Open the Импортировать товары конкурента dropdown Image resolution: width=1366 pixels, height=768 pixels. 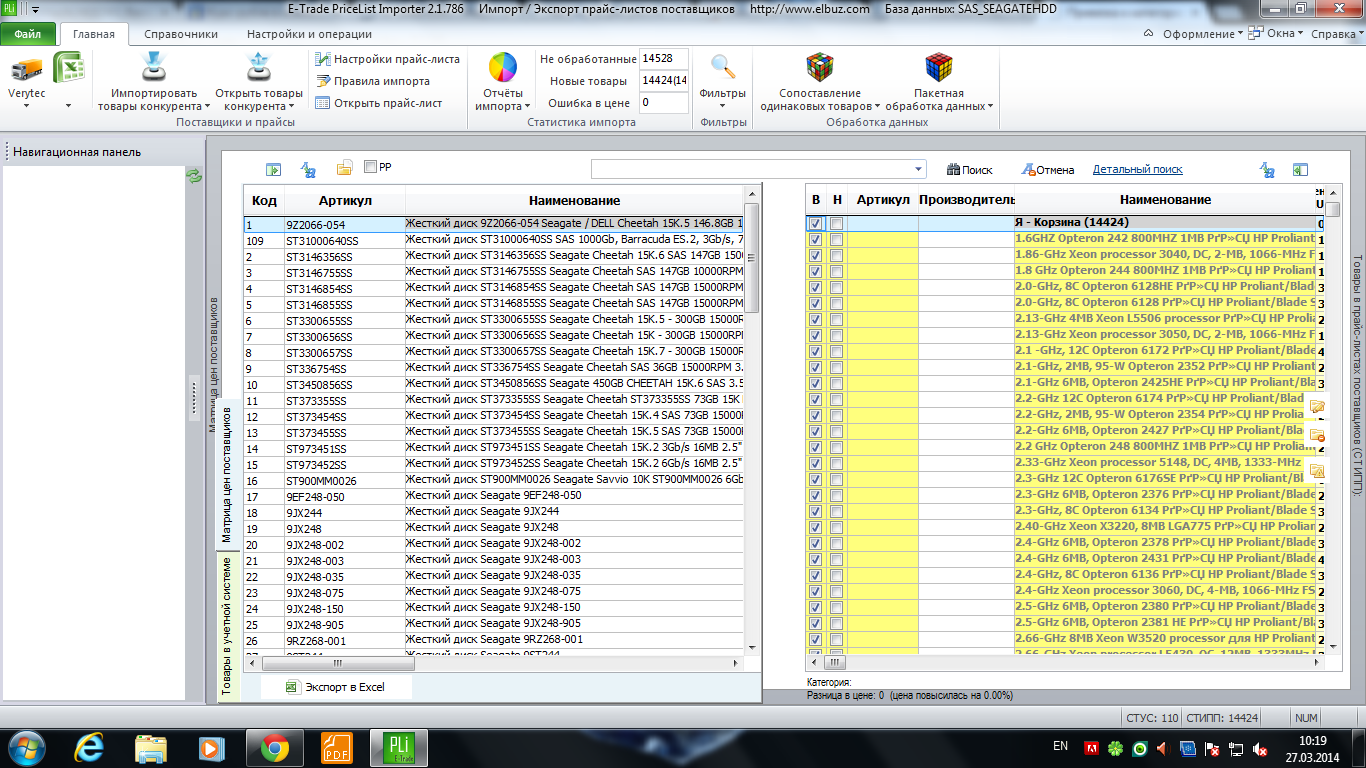(x=207, y=107)
